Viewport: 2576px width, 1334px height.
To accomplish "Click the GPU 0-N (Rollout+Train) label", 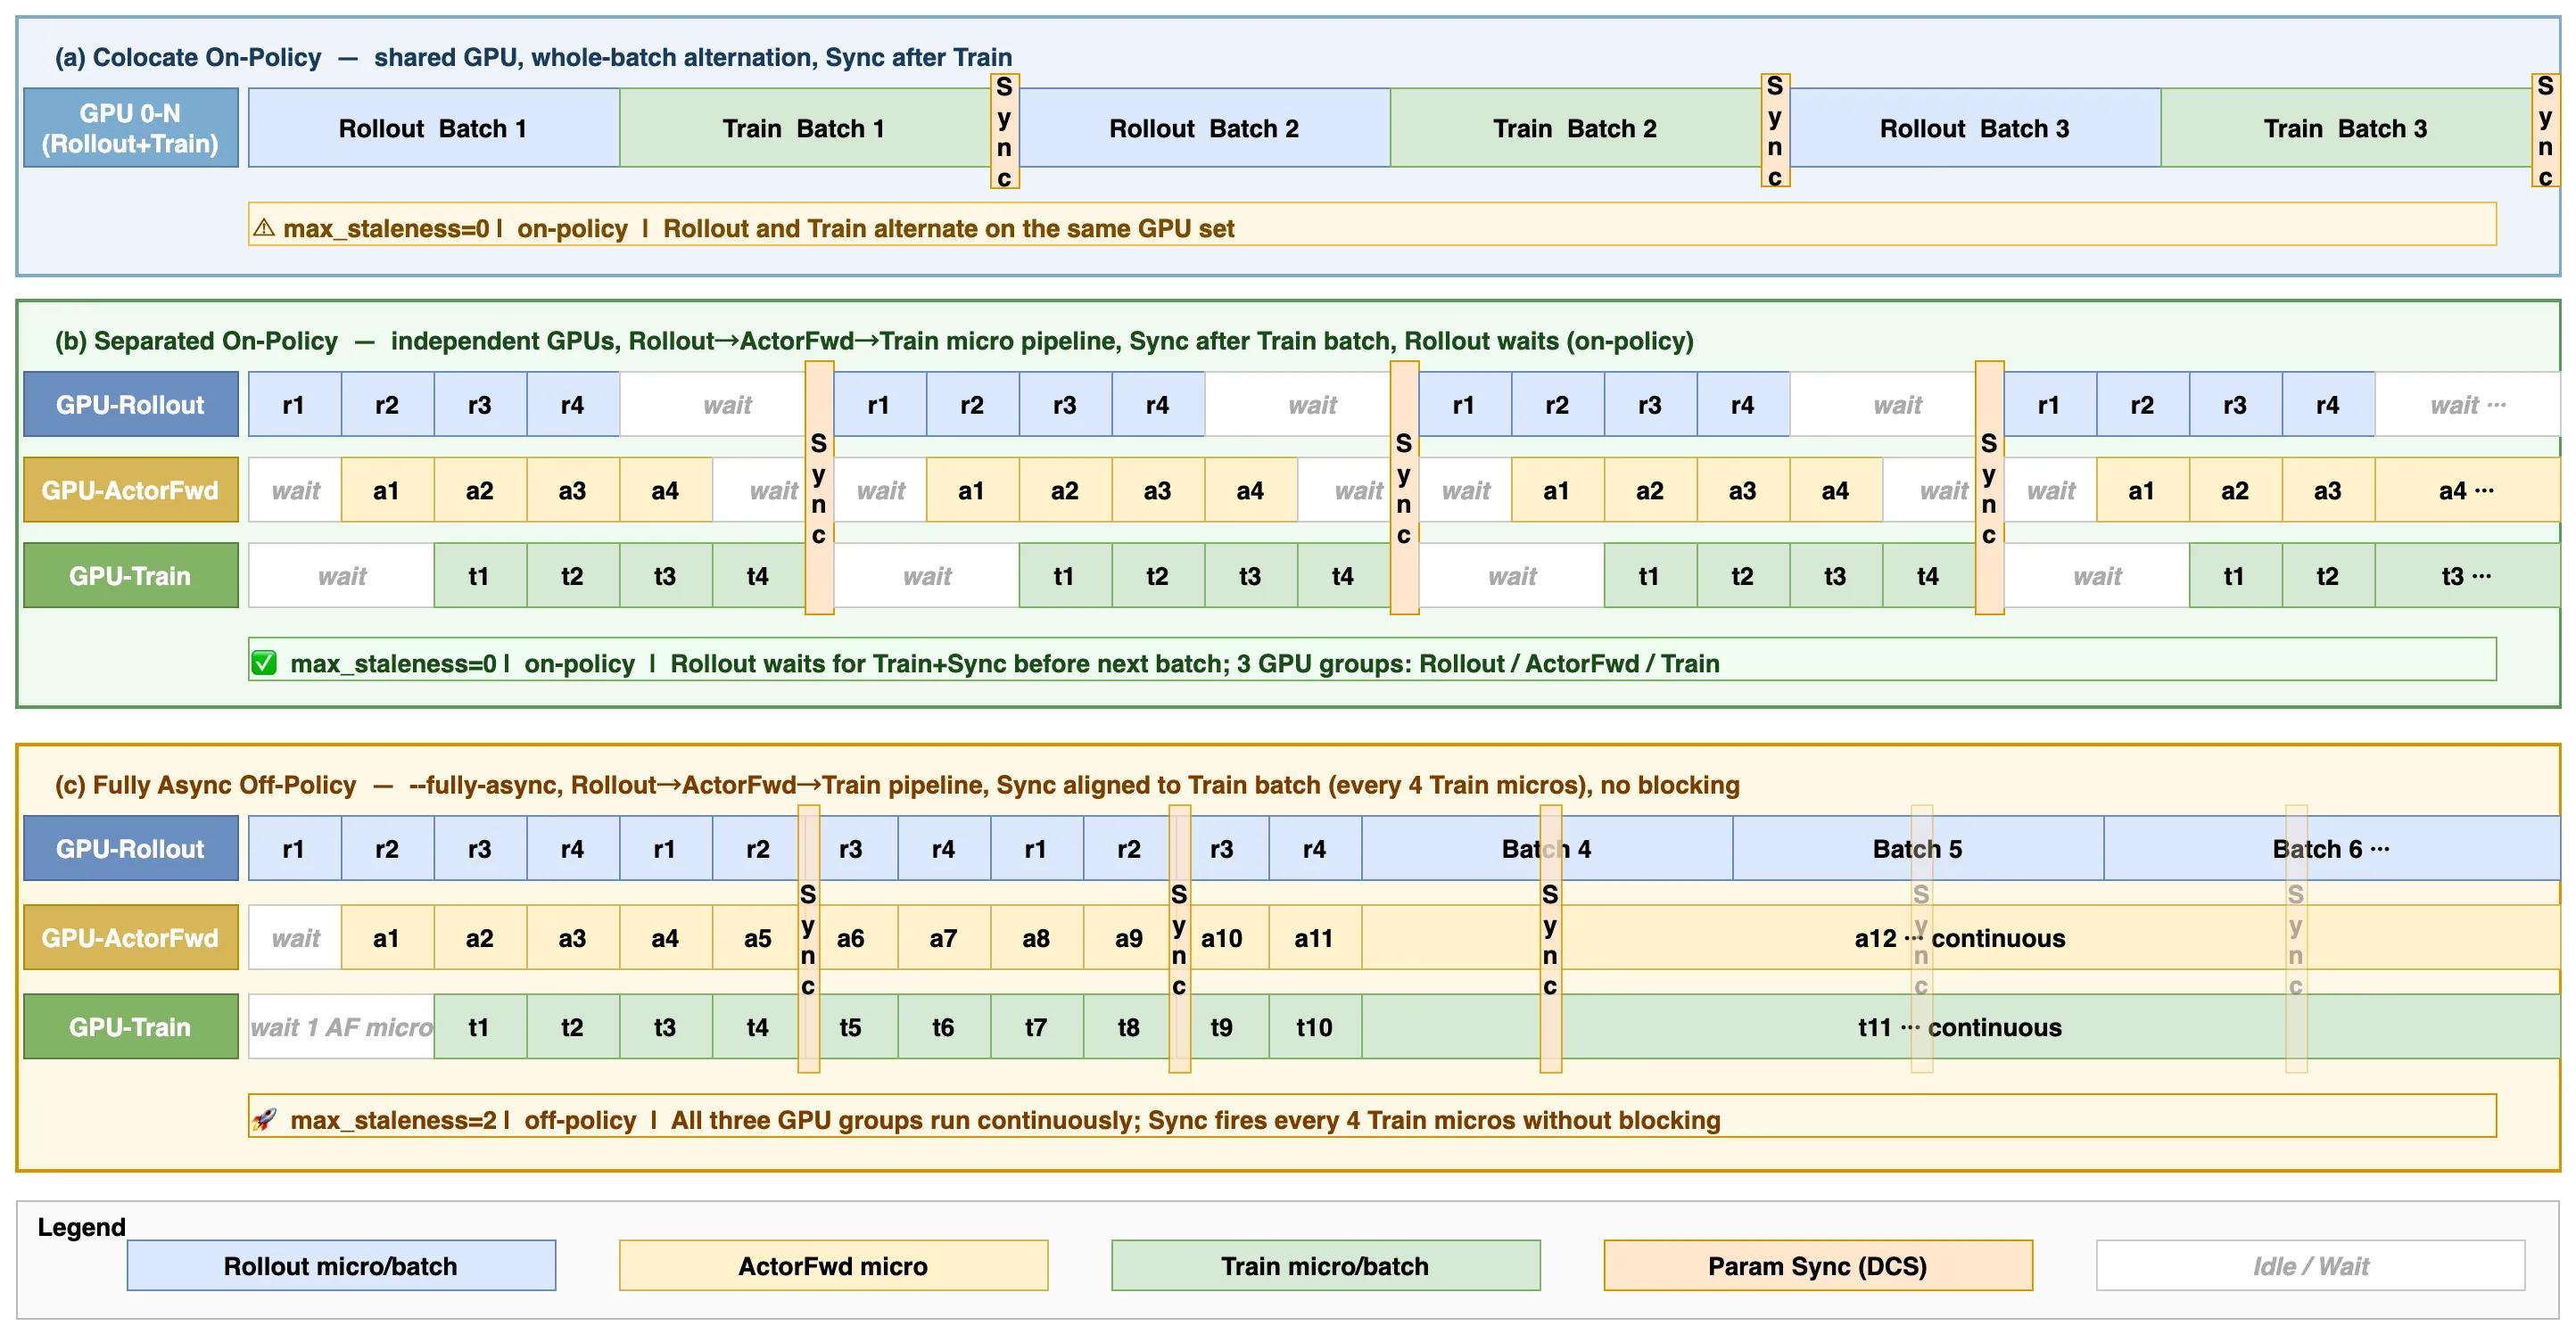I will pyautogui.click(x=131, y=127).
